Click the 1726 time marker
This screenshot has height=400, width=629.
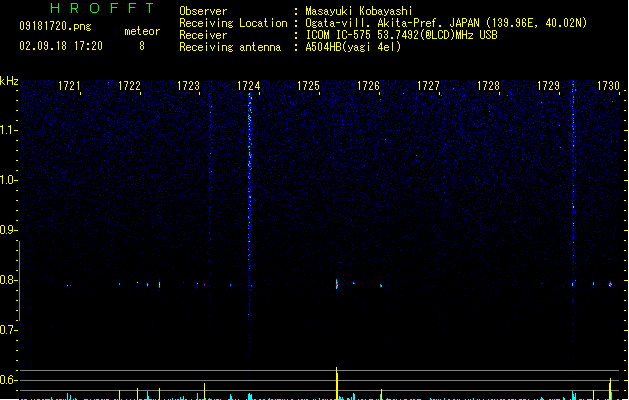pyautogui.click(x=368, y=86)
